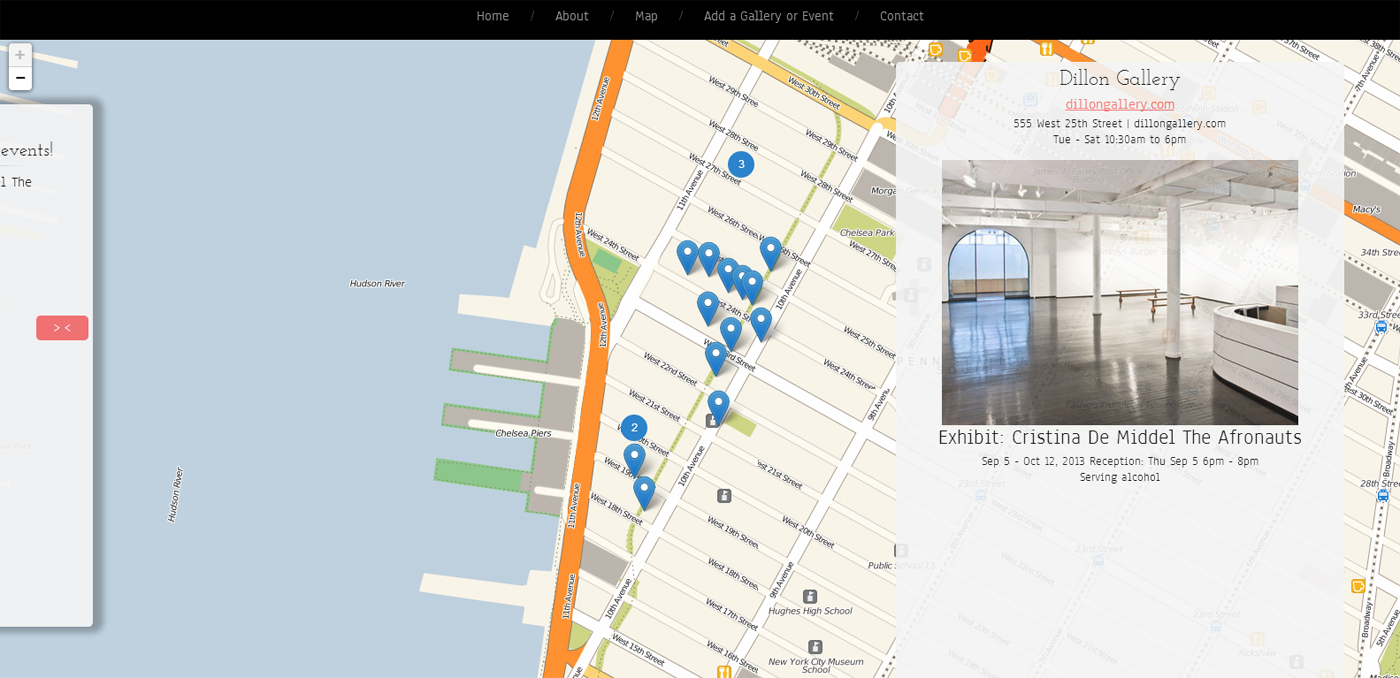Open the Dillon Gallery interior photo

coord(1120,292)
